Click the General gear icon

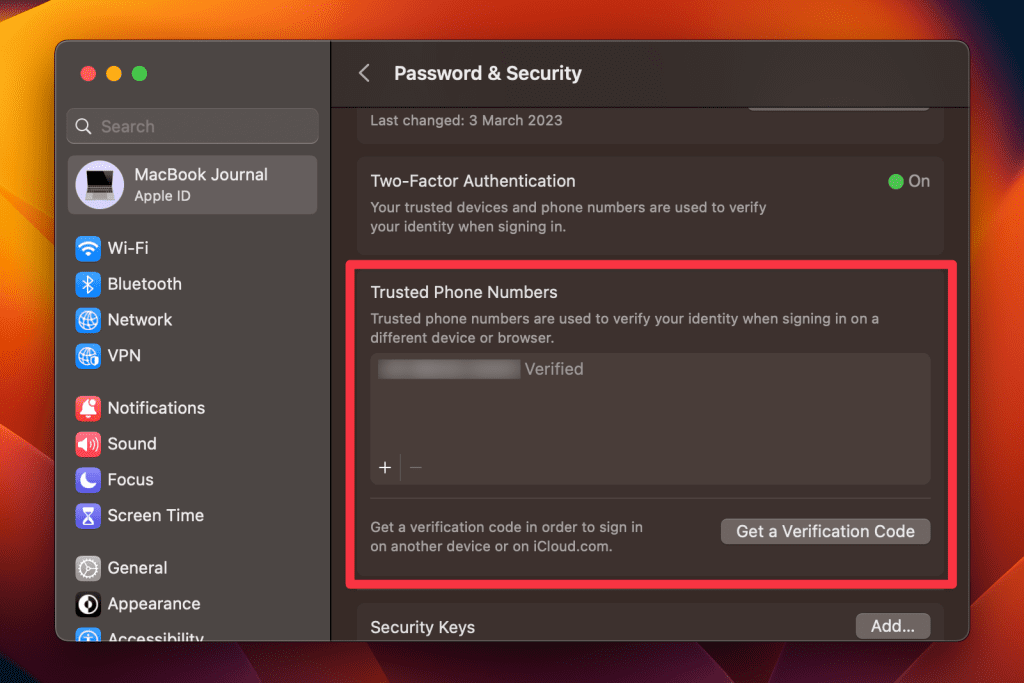click(x=88, y=568)
